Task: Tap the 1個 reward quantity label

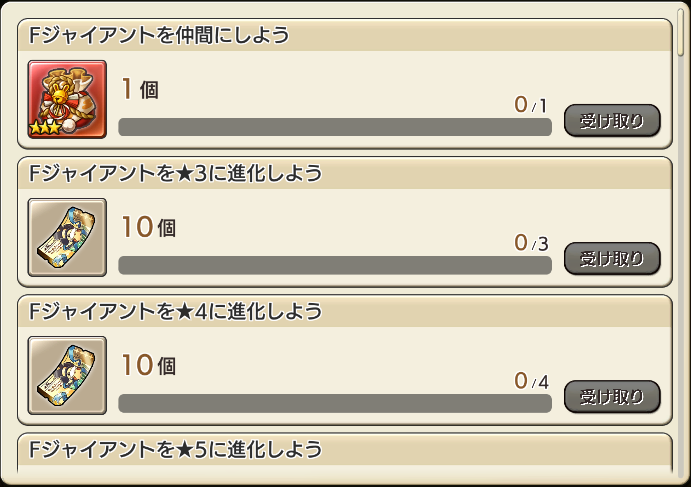Action: tap(140, 89)
